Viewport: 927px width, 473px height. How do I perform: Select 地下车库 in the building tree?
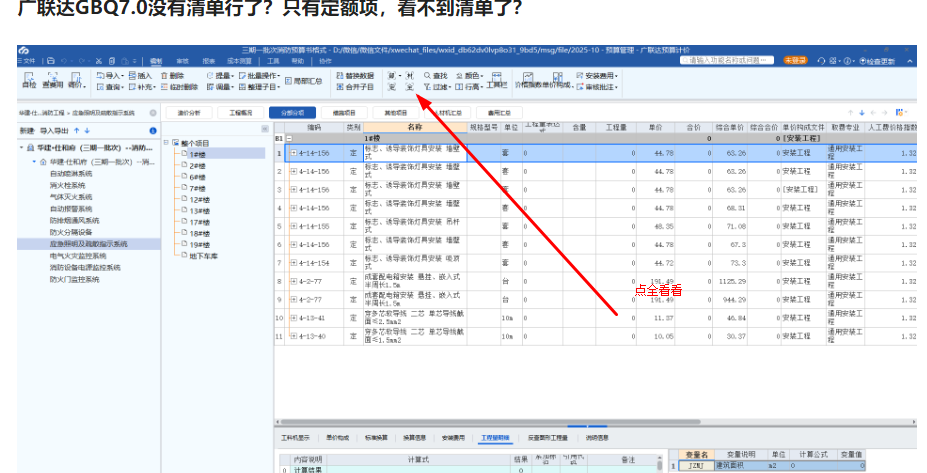click(x=203, y=256)
